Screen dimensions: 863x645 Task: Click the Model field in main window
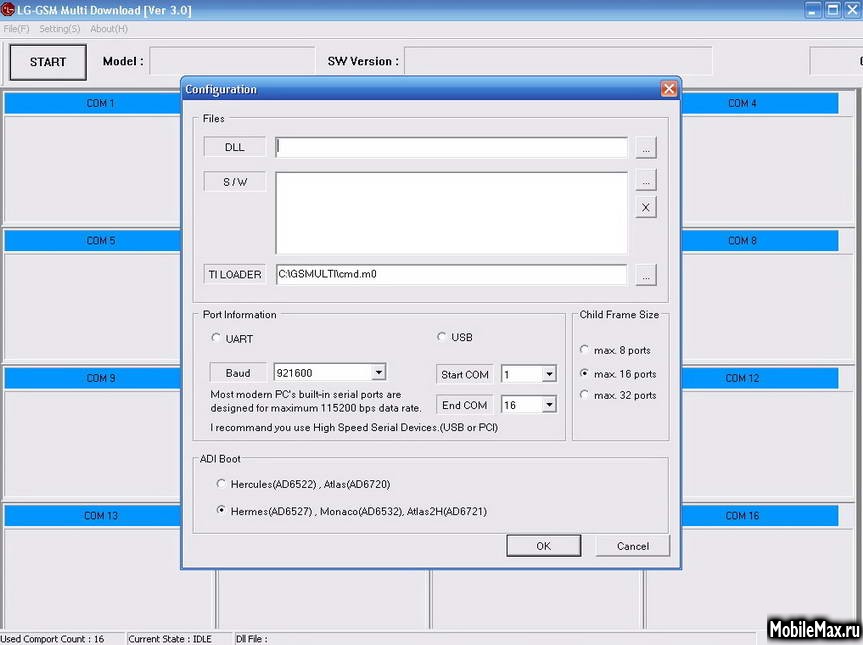tap(232, 61)
